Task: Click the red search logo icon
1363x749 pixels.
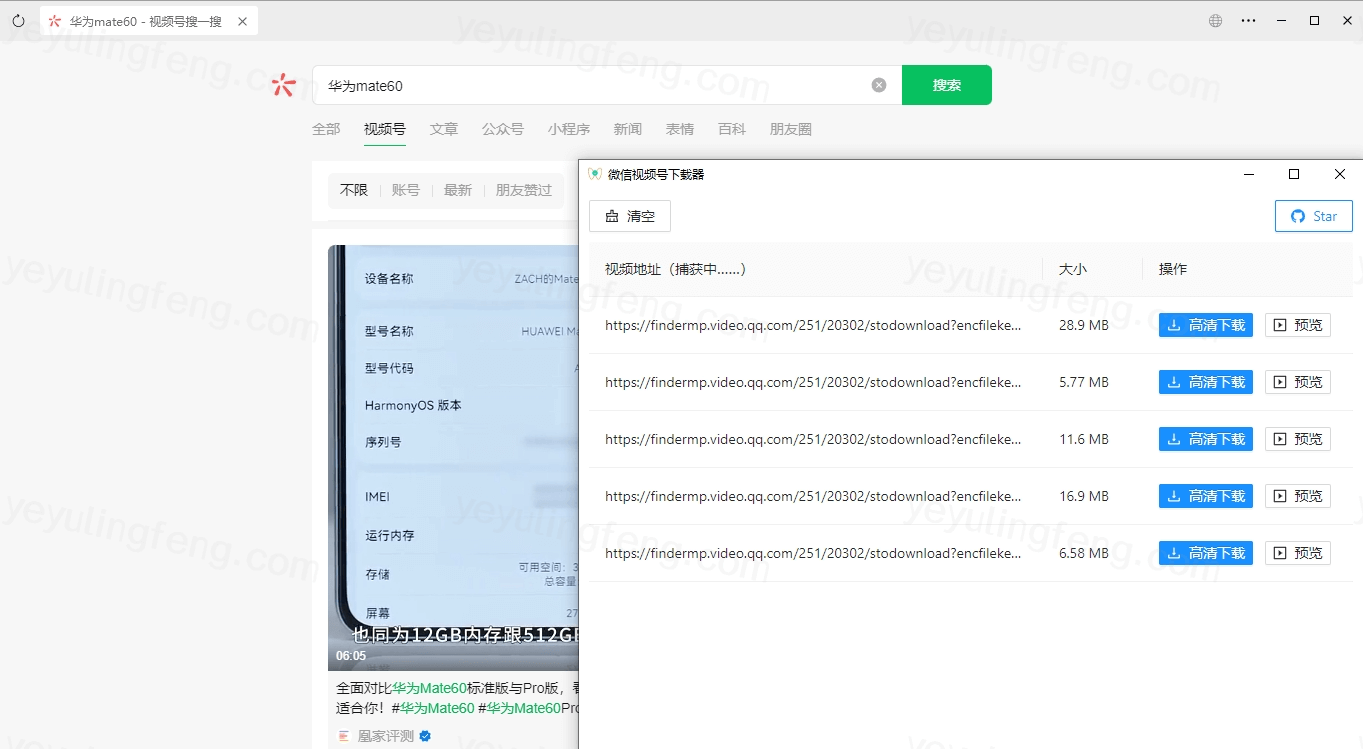Action: tap(284, 85)
